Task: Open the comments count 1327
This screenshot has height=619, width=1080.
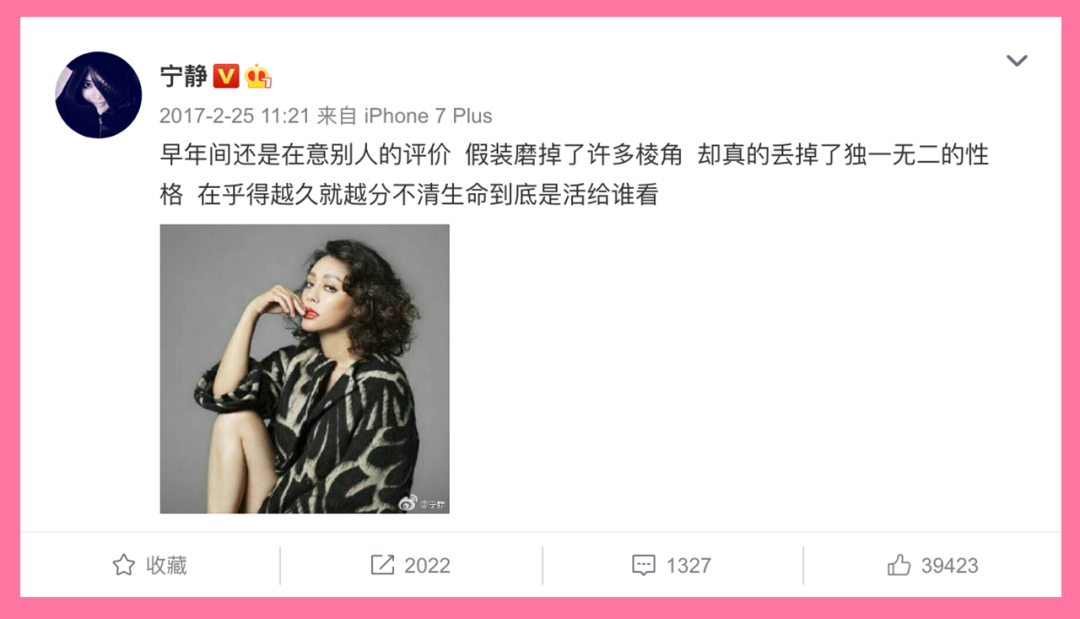Action: point(688,566)
